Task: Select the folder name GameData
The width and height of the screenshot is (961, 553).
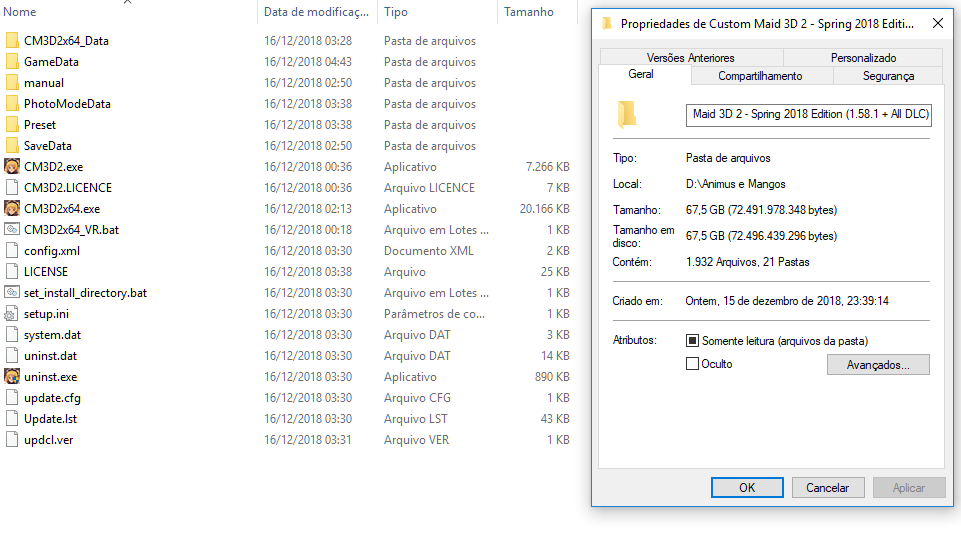Action: (x=51, y=61)
